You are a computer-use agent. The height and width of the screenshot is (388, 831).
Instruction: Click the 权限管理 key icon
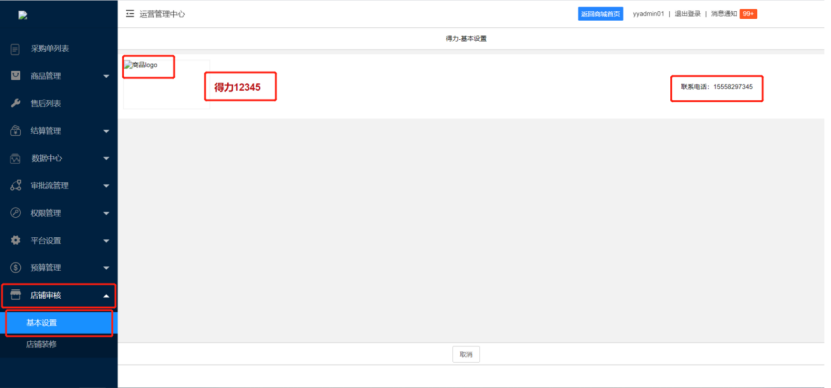tap(15, 213)
